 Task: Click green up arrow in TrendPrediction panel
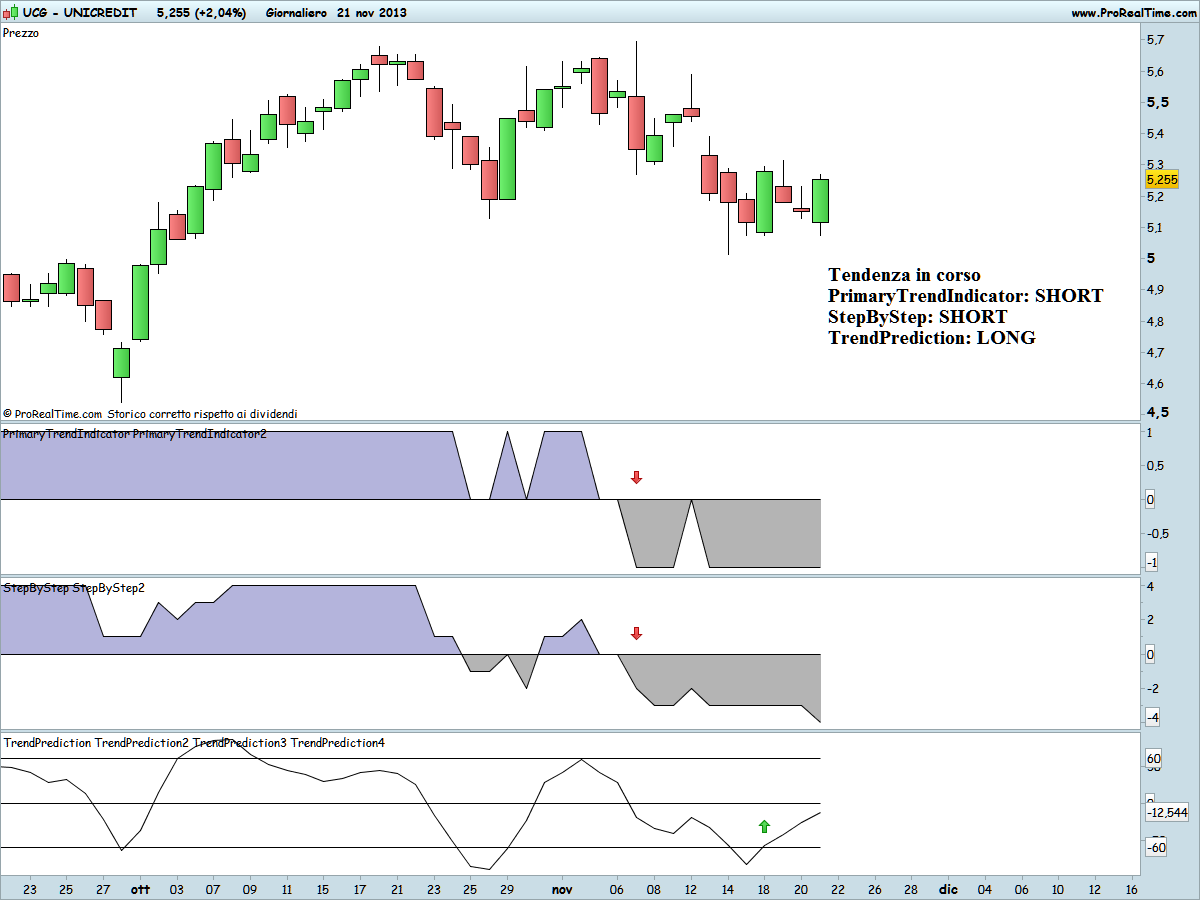[x=765, y=826]
